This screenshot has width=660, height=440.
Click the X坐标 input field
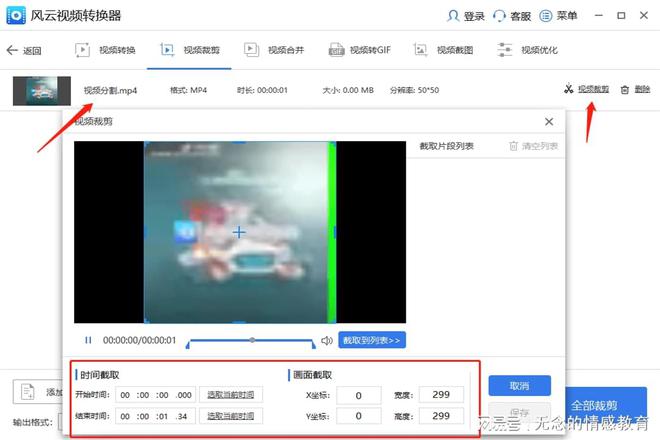click(x=359, y=395)
